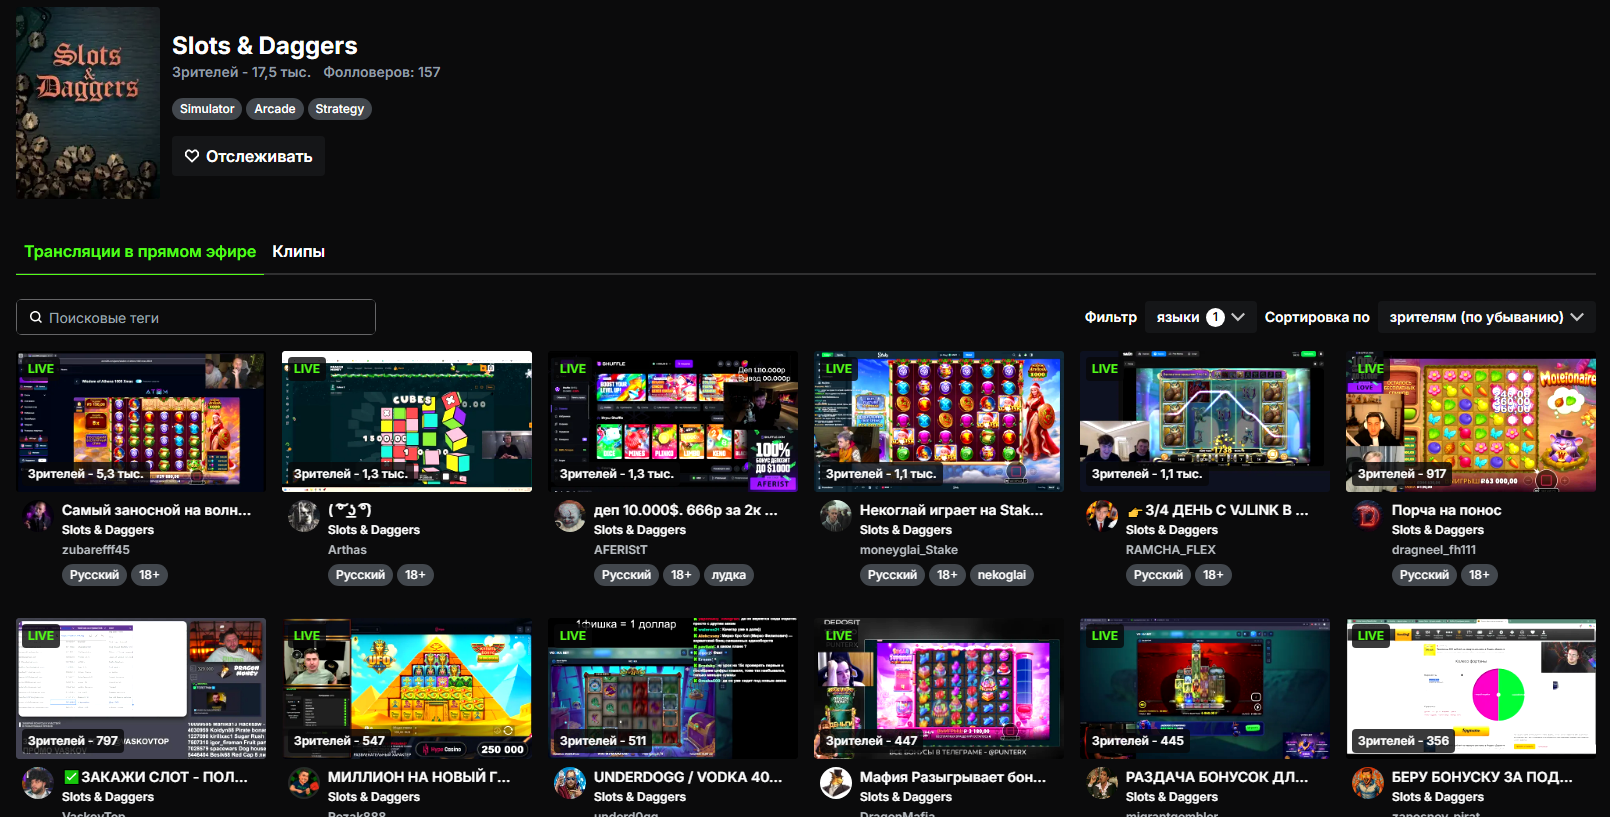The height and width of the screenshot is (817, 1610).
Task: Open the zubarefff45 channel name link
Action: coord(96,550)
